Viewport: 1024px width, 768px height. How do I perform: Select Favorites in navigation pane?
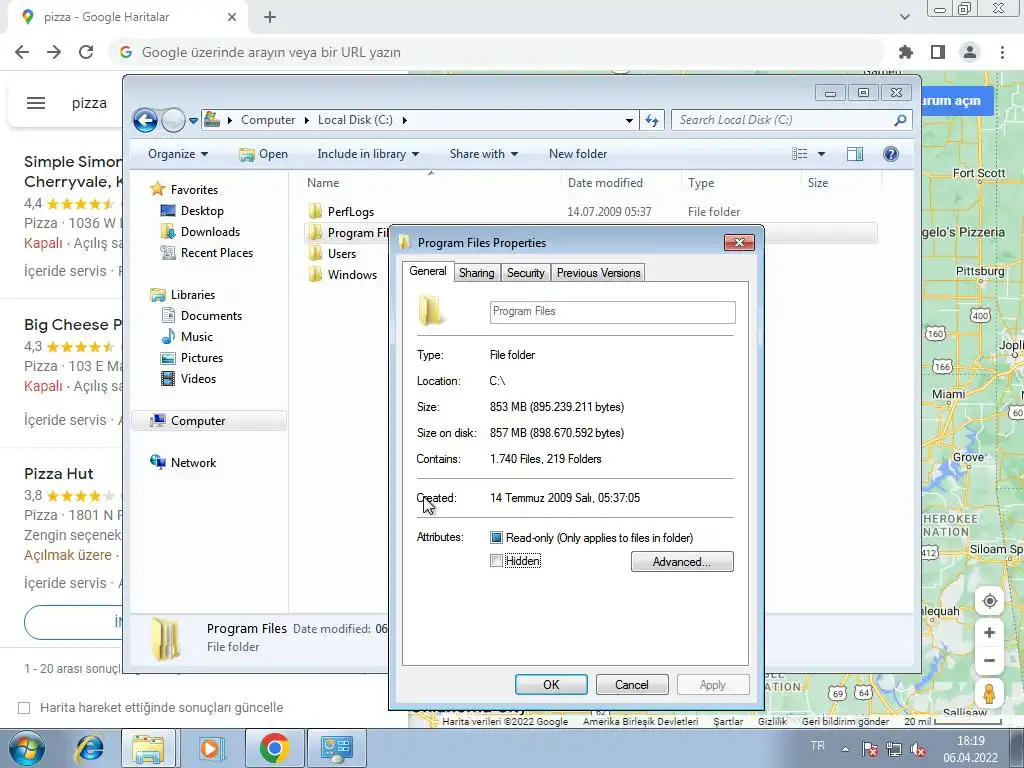coord(194,189)
